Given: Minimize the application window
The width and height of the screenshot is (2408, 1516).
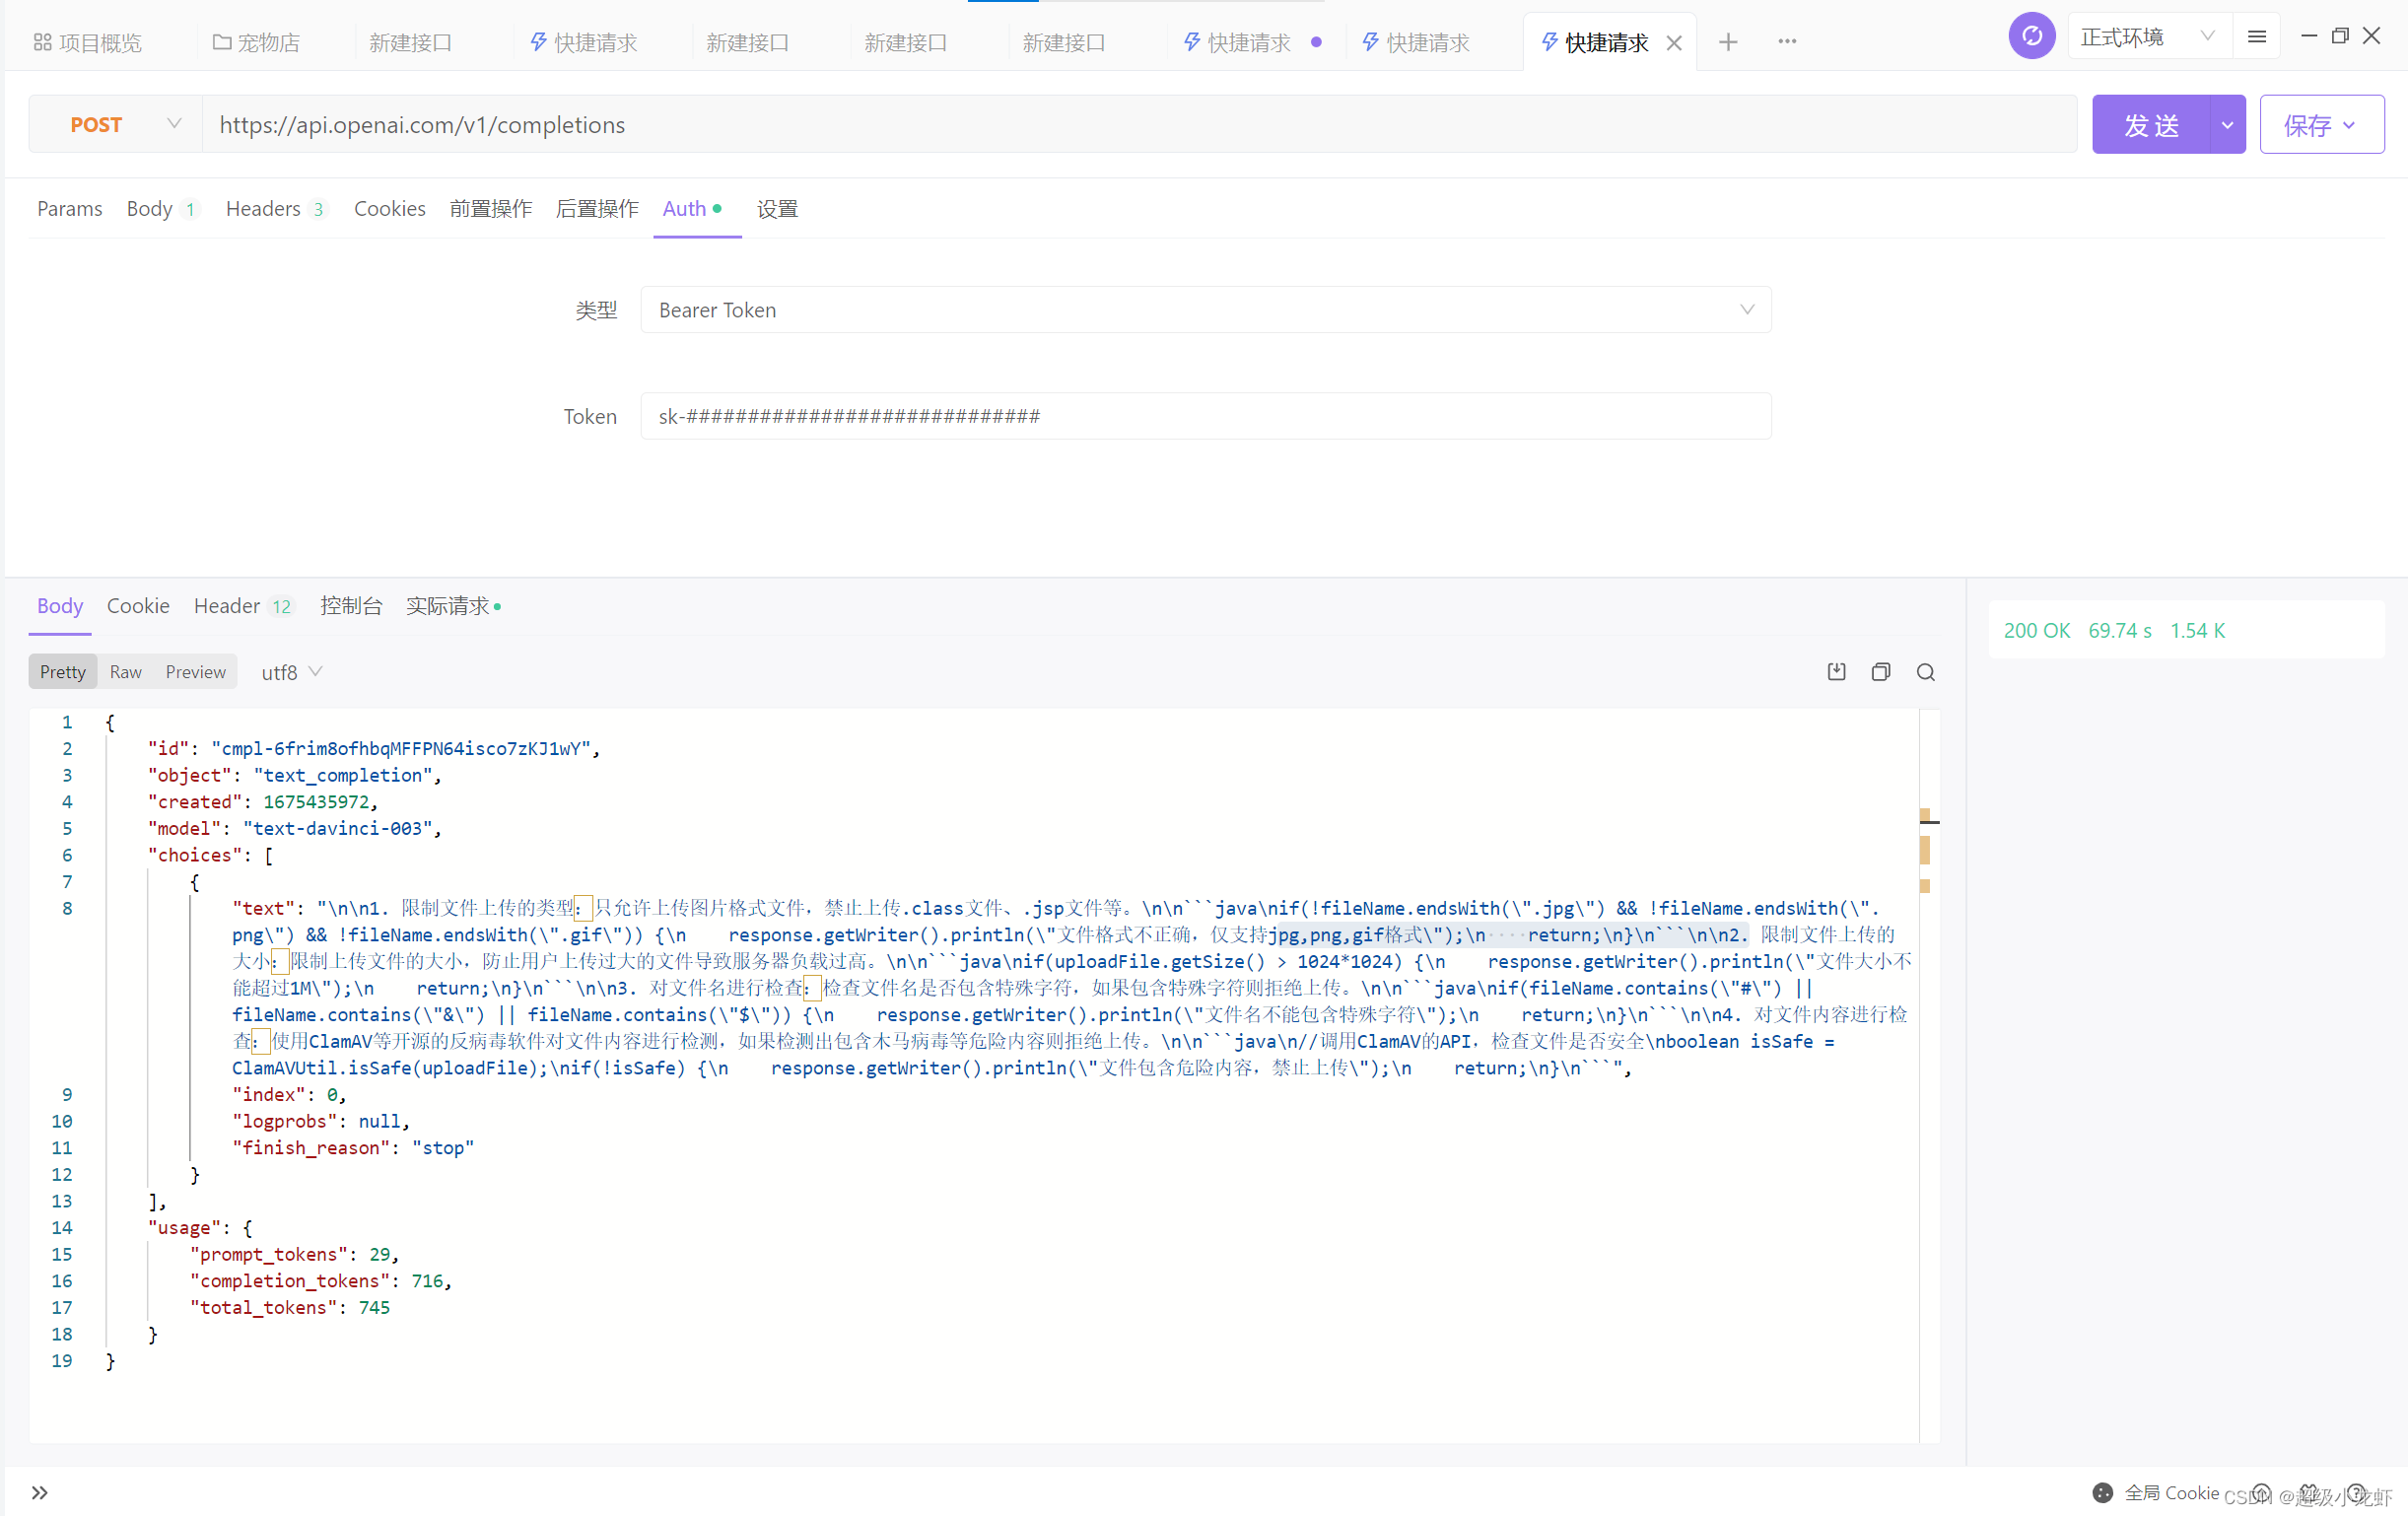Looking at the screenshot, I should pos(2308,36).
